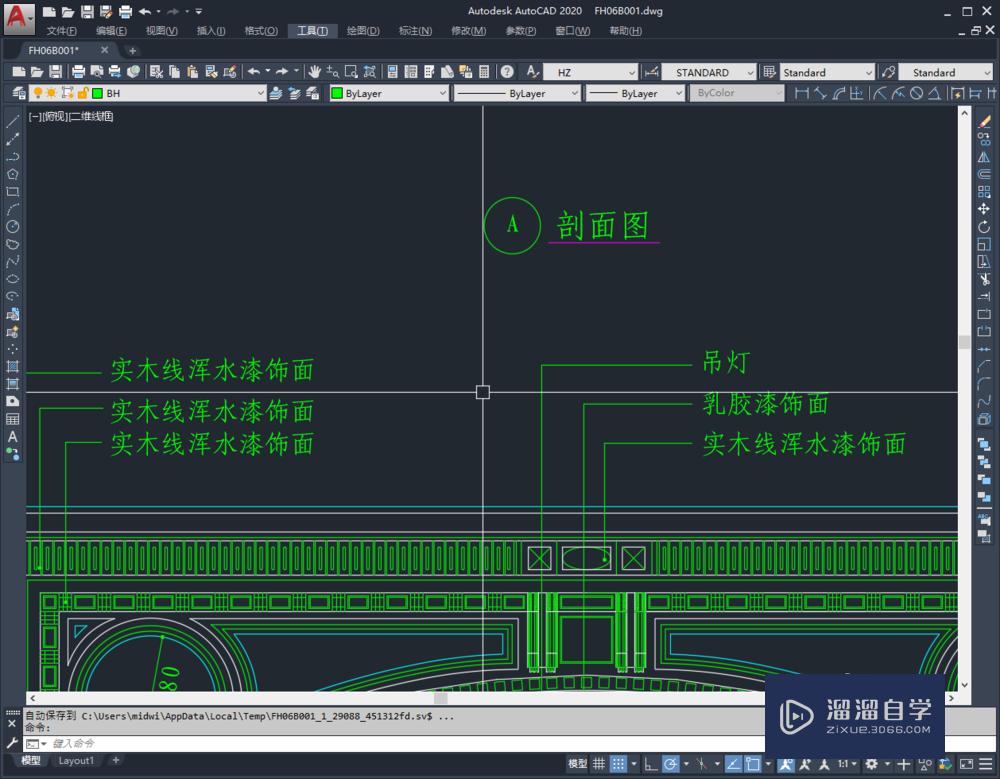The width and height of the screenshot is (1000, 779).
Task: Click the new drawing plus button
Action: tap(132, 50)
